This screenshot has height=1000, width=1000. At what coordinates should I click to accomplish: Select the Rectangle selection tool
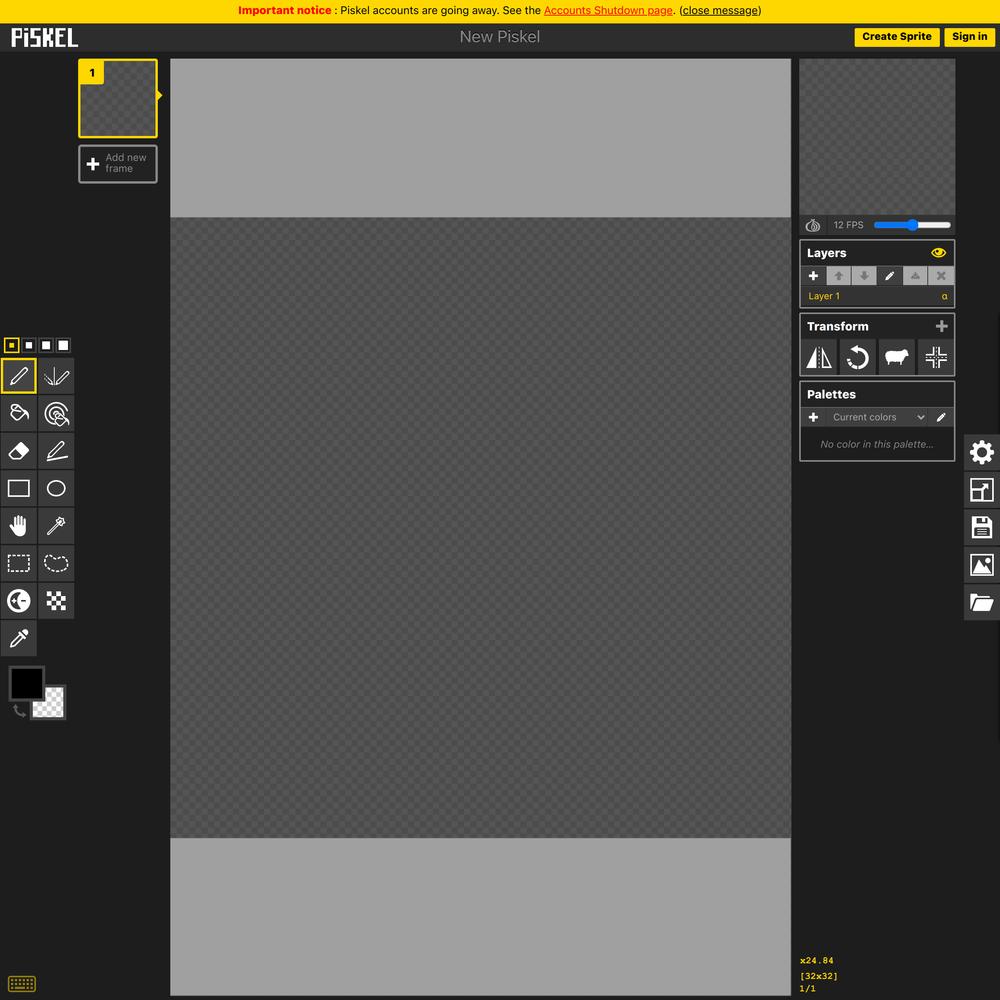[x=18, y=563]
